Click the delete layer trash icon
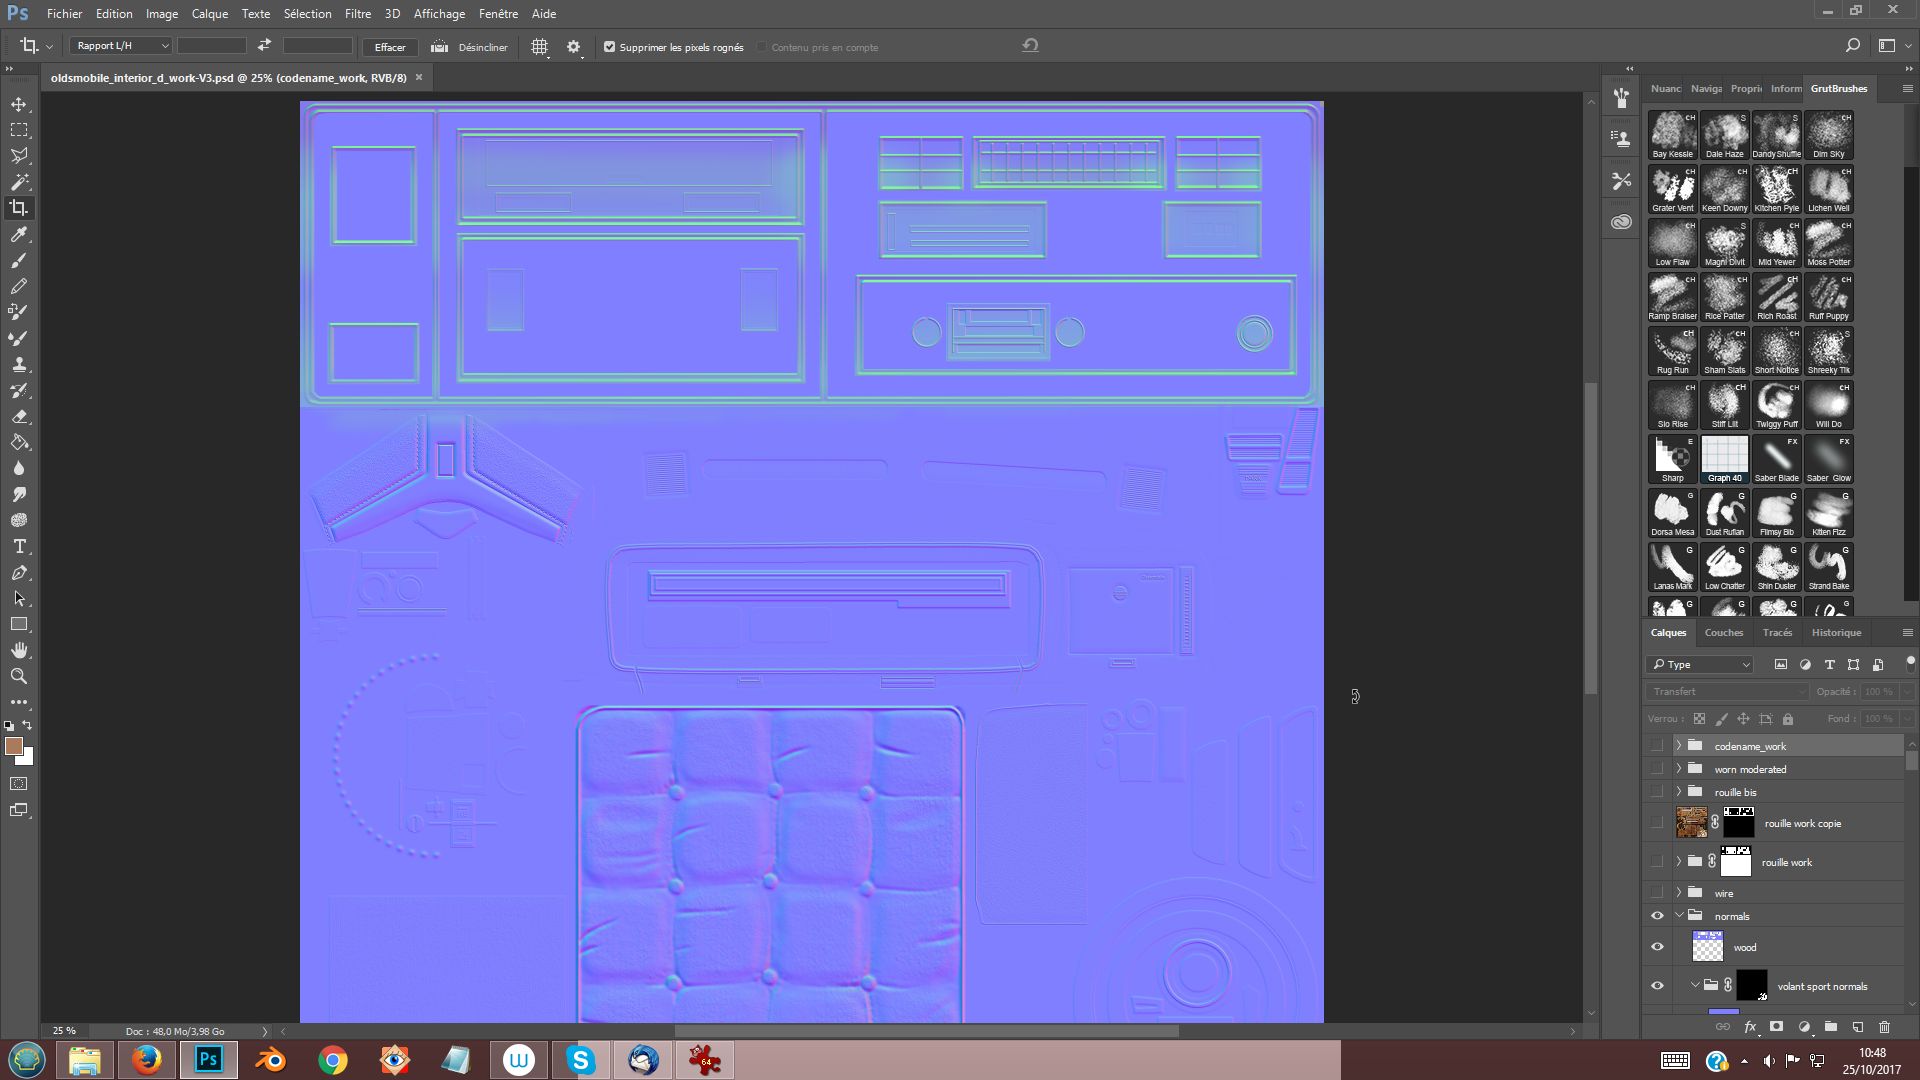The image size is (1920, 1080). coord(1884,1027)
